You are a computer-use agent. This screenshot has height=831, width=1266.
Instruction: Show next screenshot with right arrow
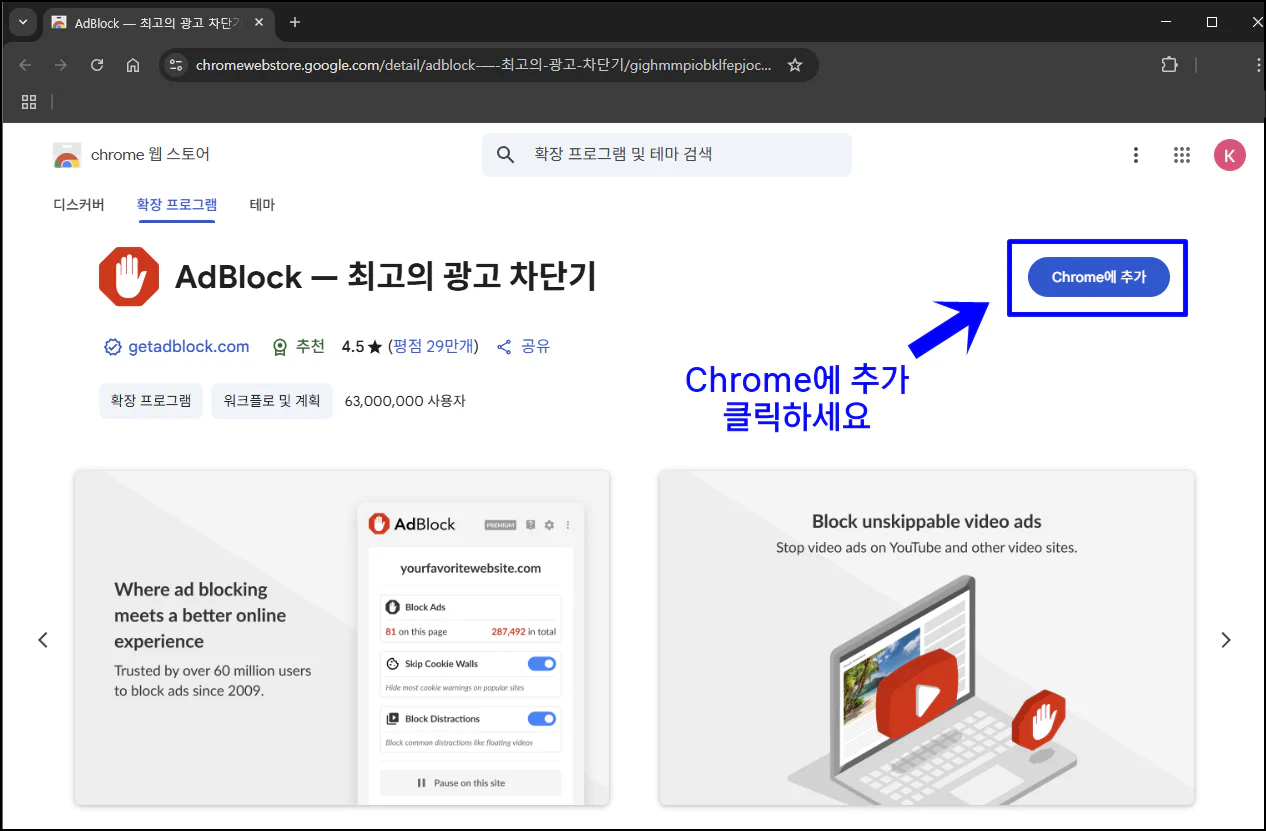(x=1226, y=640)
